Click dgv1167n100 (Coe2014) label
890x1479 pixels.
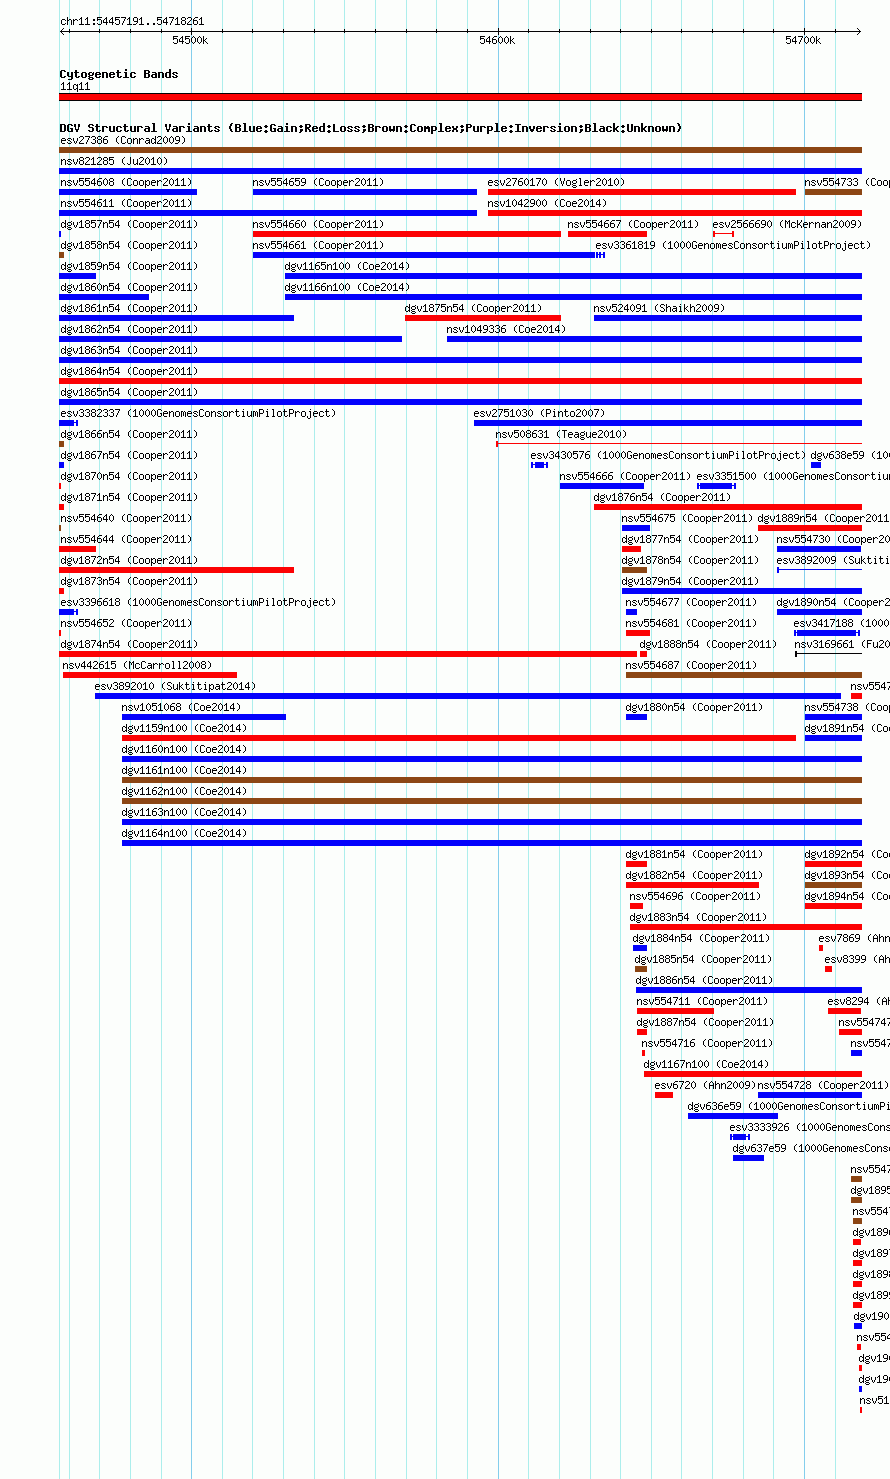point(706,1064)
